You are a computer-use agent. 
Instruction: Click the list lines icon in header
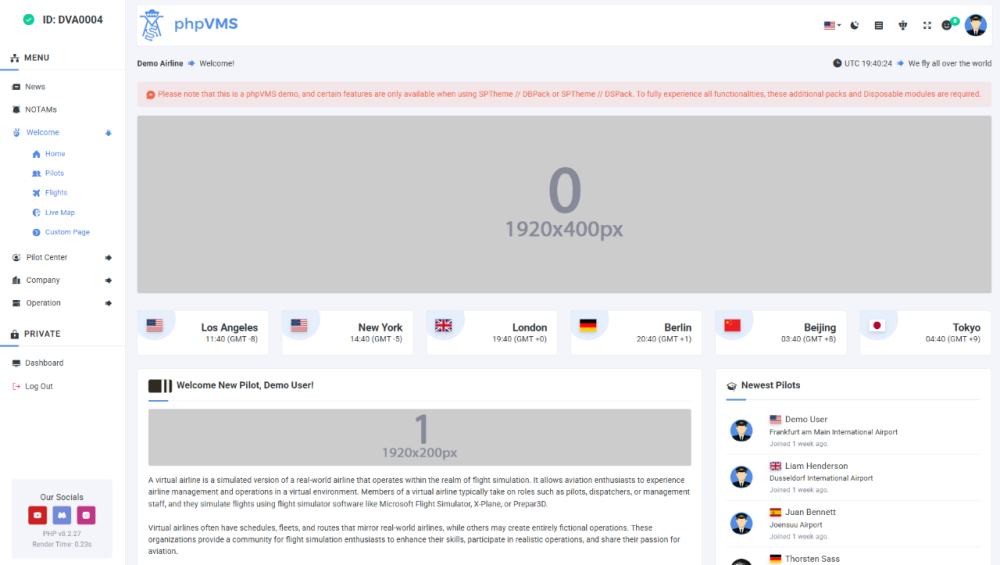click(x=879, y=25)
